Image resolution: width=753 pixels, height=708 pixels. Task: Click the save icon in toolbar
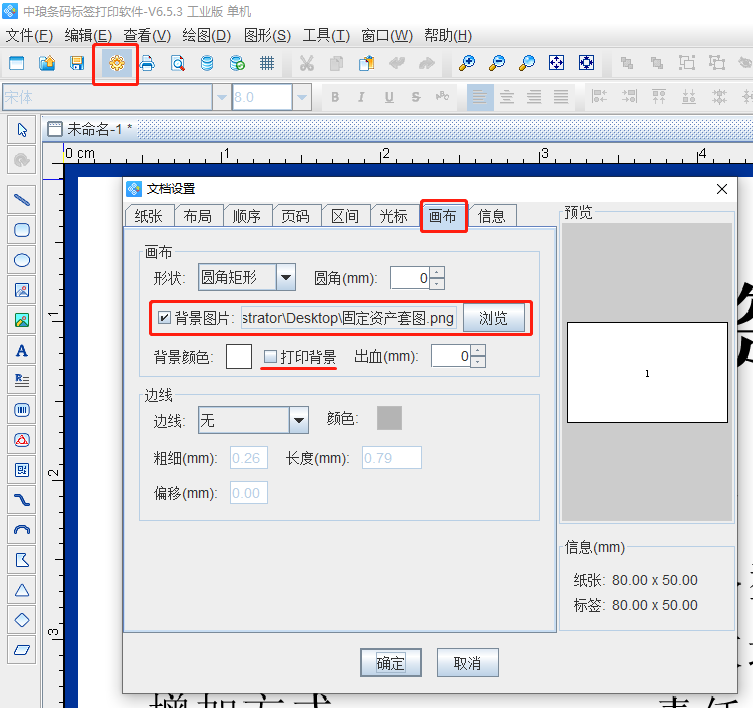[77, 64]
